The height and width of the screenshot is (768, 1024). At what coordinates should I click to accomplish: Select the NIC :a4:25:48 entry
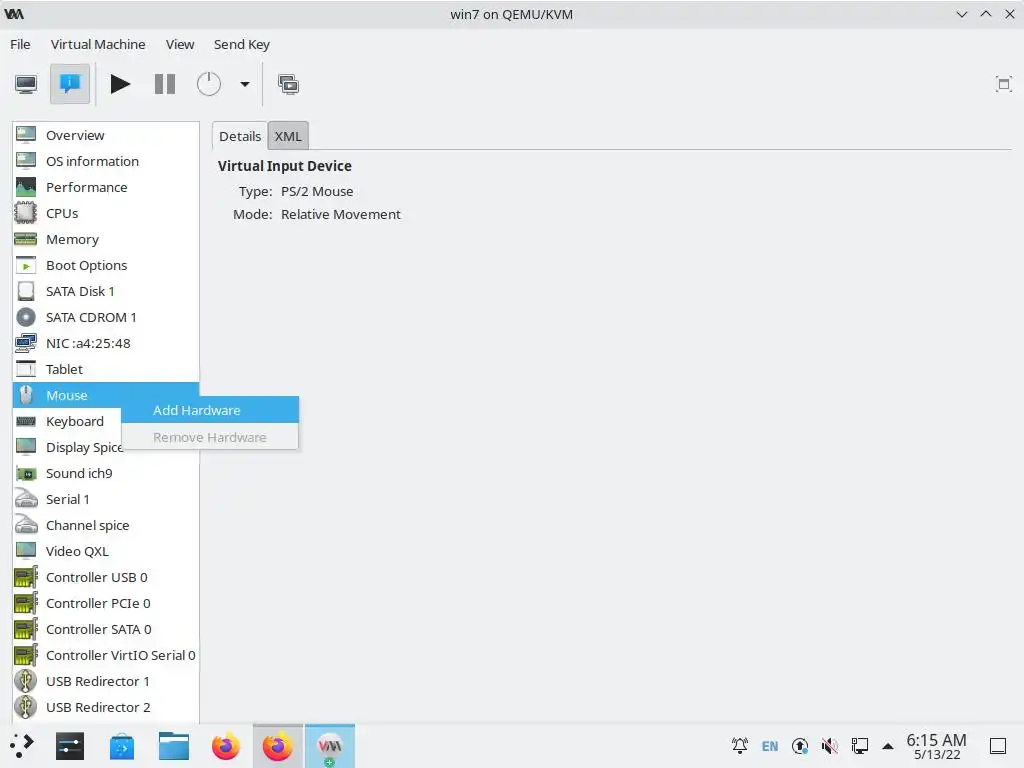[x=106, y=344]
